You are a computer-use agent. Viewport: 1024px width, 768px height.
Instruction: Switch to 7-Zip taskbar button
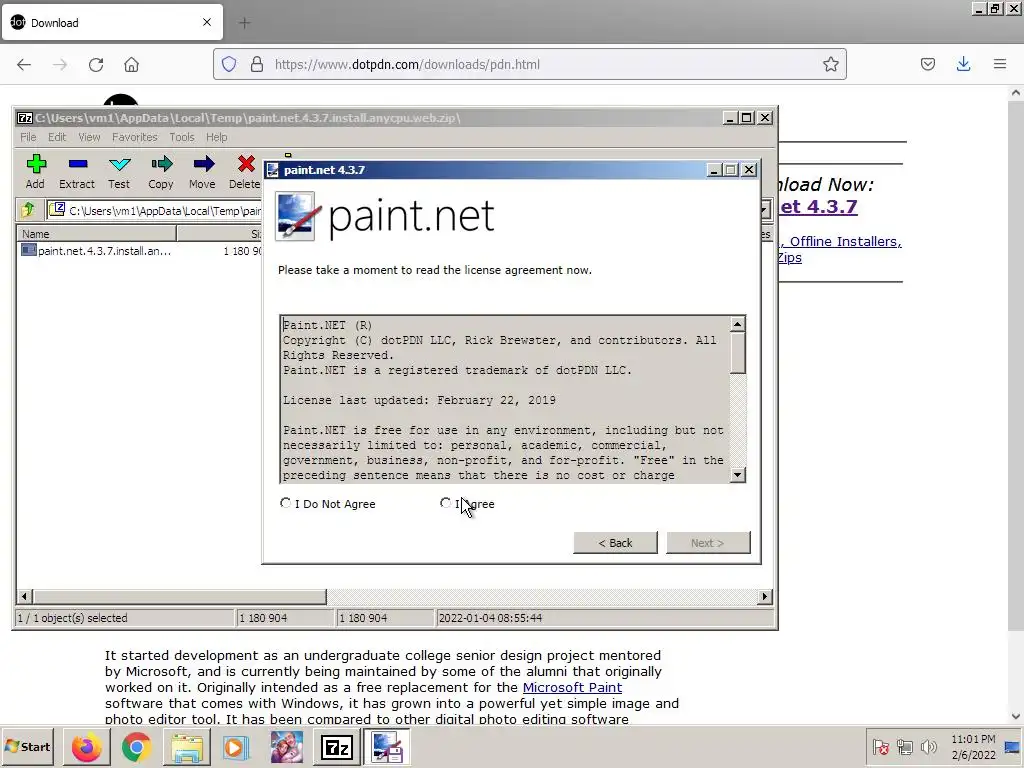337,747
